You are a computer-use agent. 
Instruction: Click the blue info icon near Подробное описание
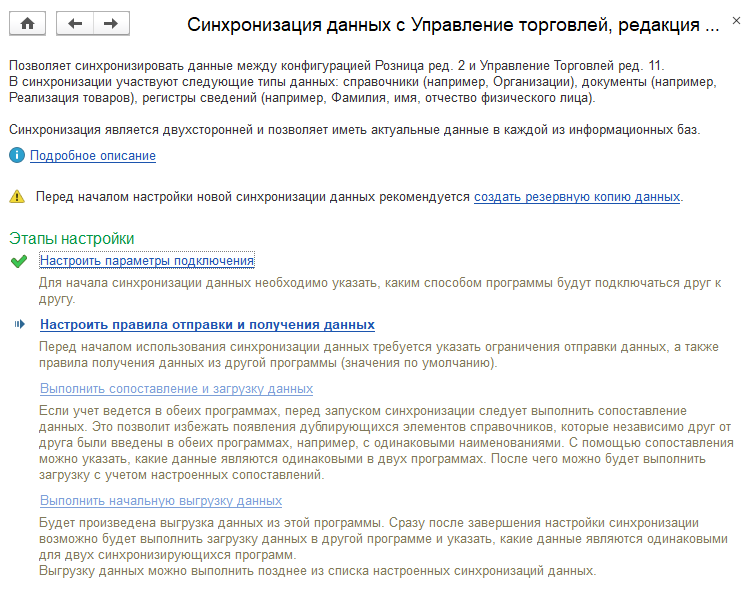point(17,155)
